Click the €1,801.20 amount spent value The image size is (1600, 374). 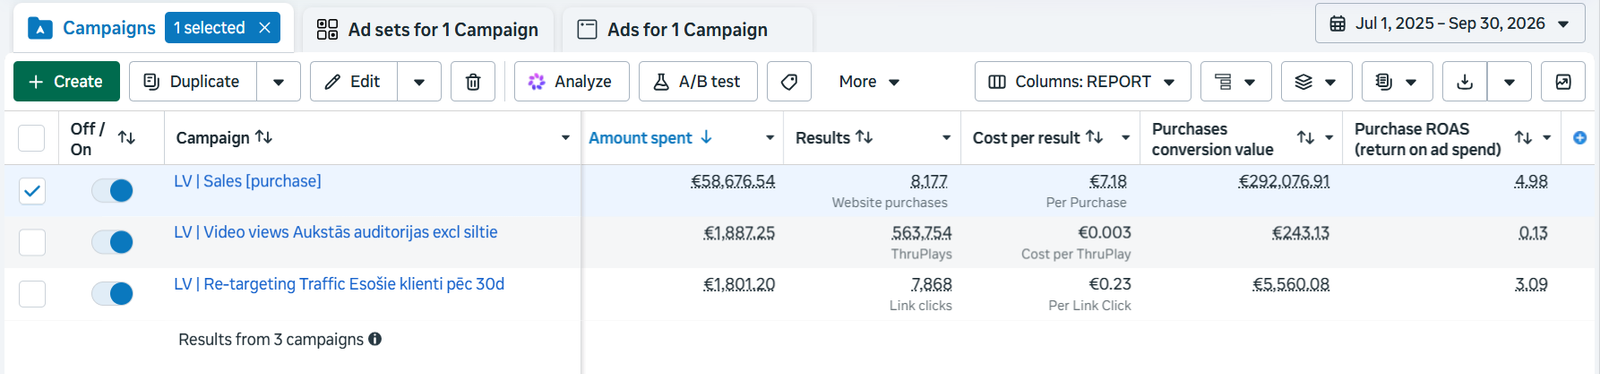pyautogui.click(x=739, y=285)
